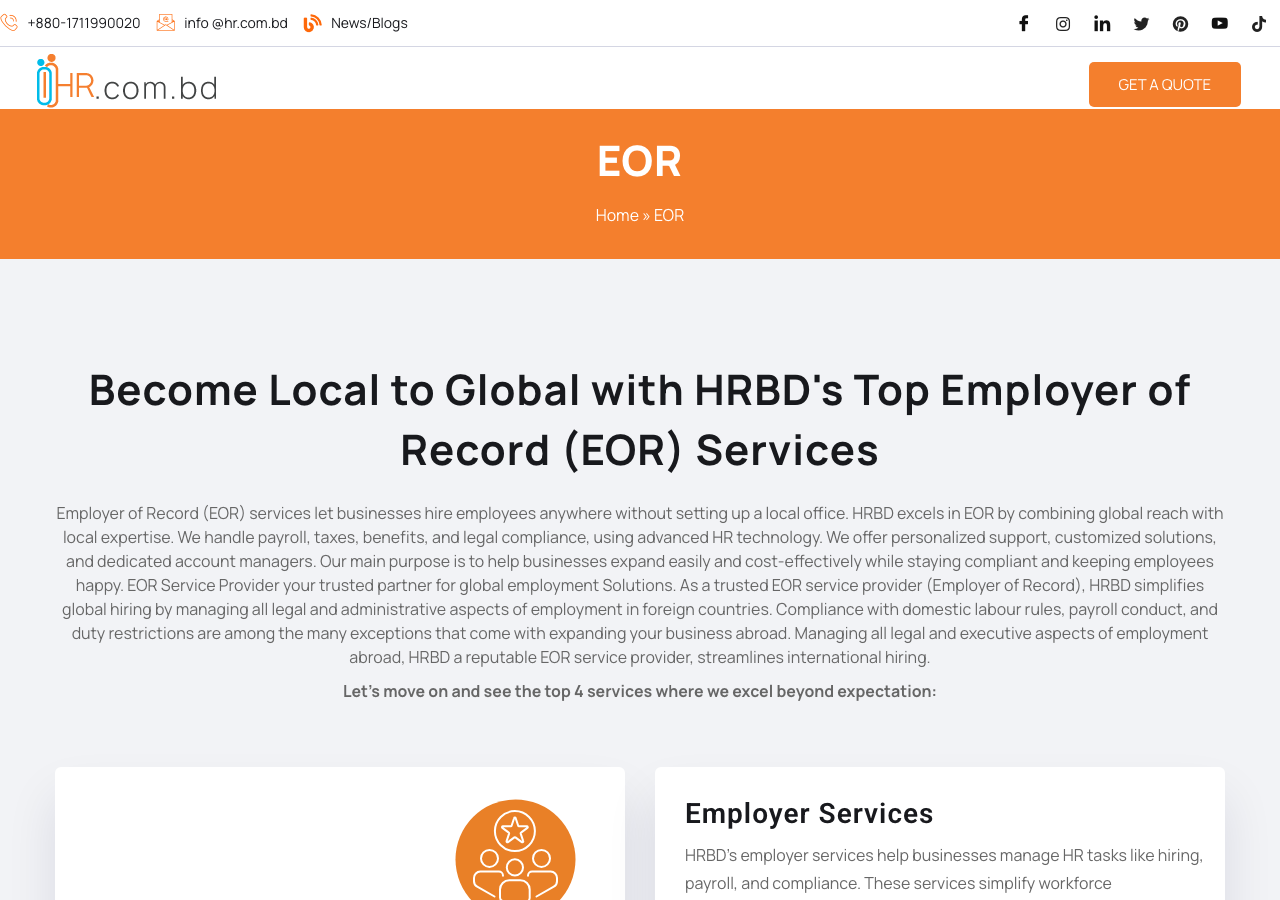Open the News/Blogs link
The width and height of the screenshot is (1280, 900).
pos(369,23)
